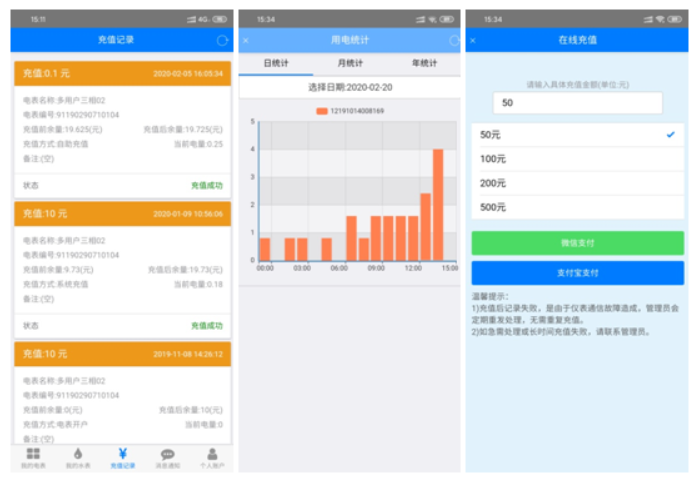Pick the 200元 recharge amount

(577, 183)
